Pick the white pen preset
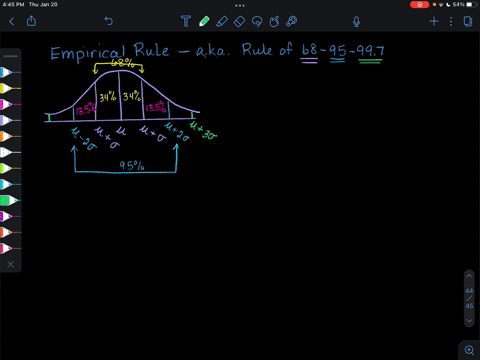The height and width of the screenshot is (360, 480). point(10,152)
